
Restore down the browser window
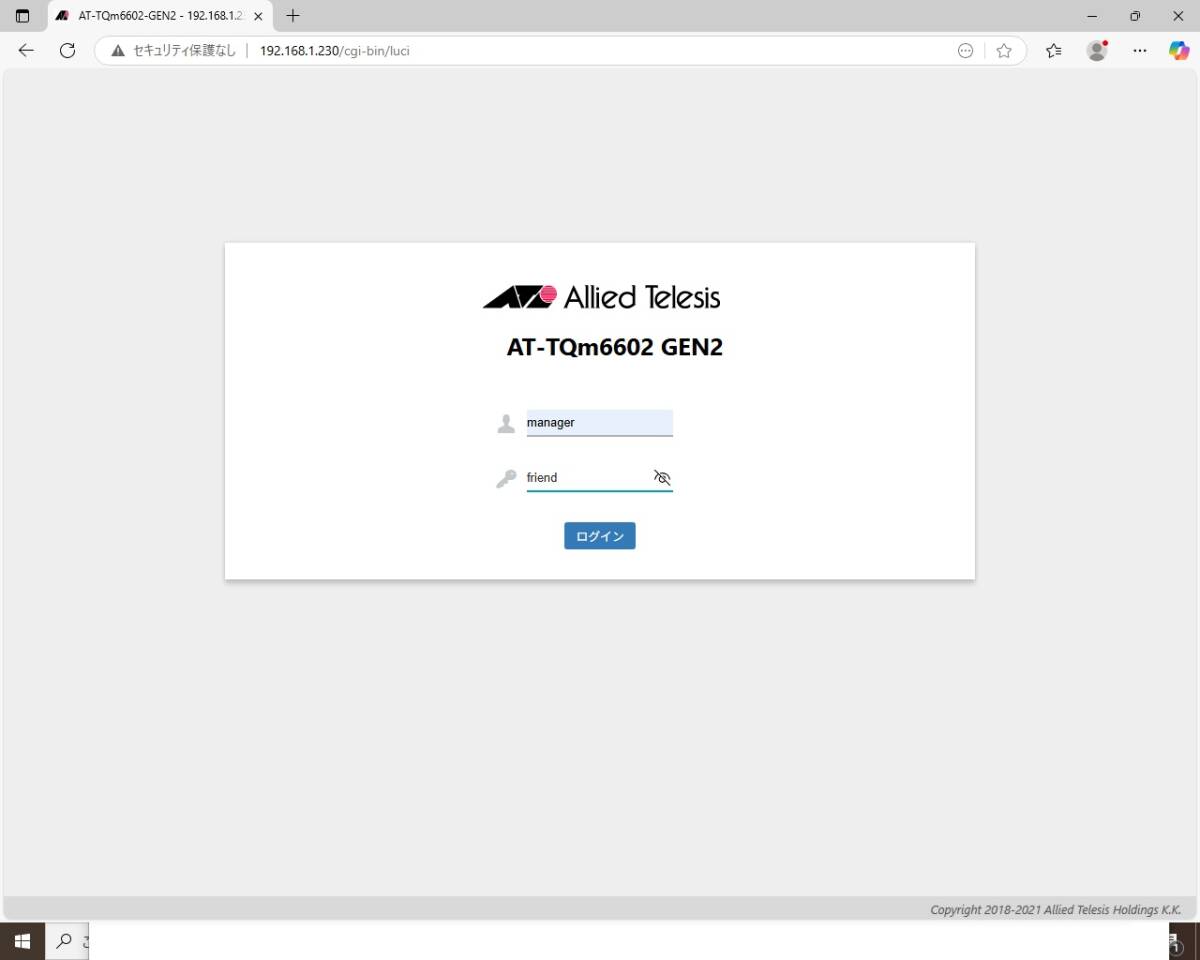[1135, 16]
